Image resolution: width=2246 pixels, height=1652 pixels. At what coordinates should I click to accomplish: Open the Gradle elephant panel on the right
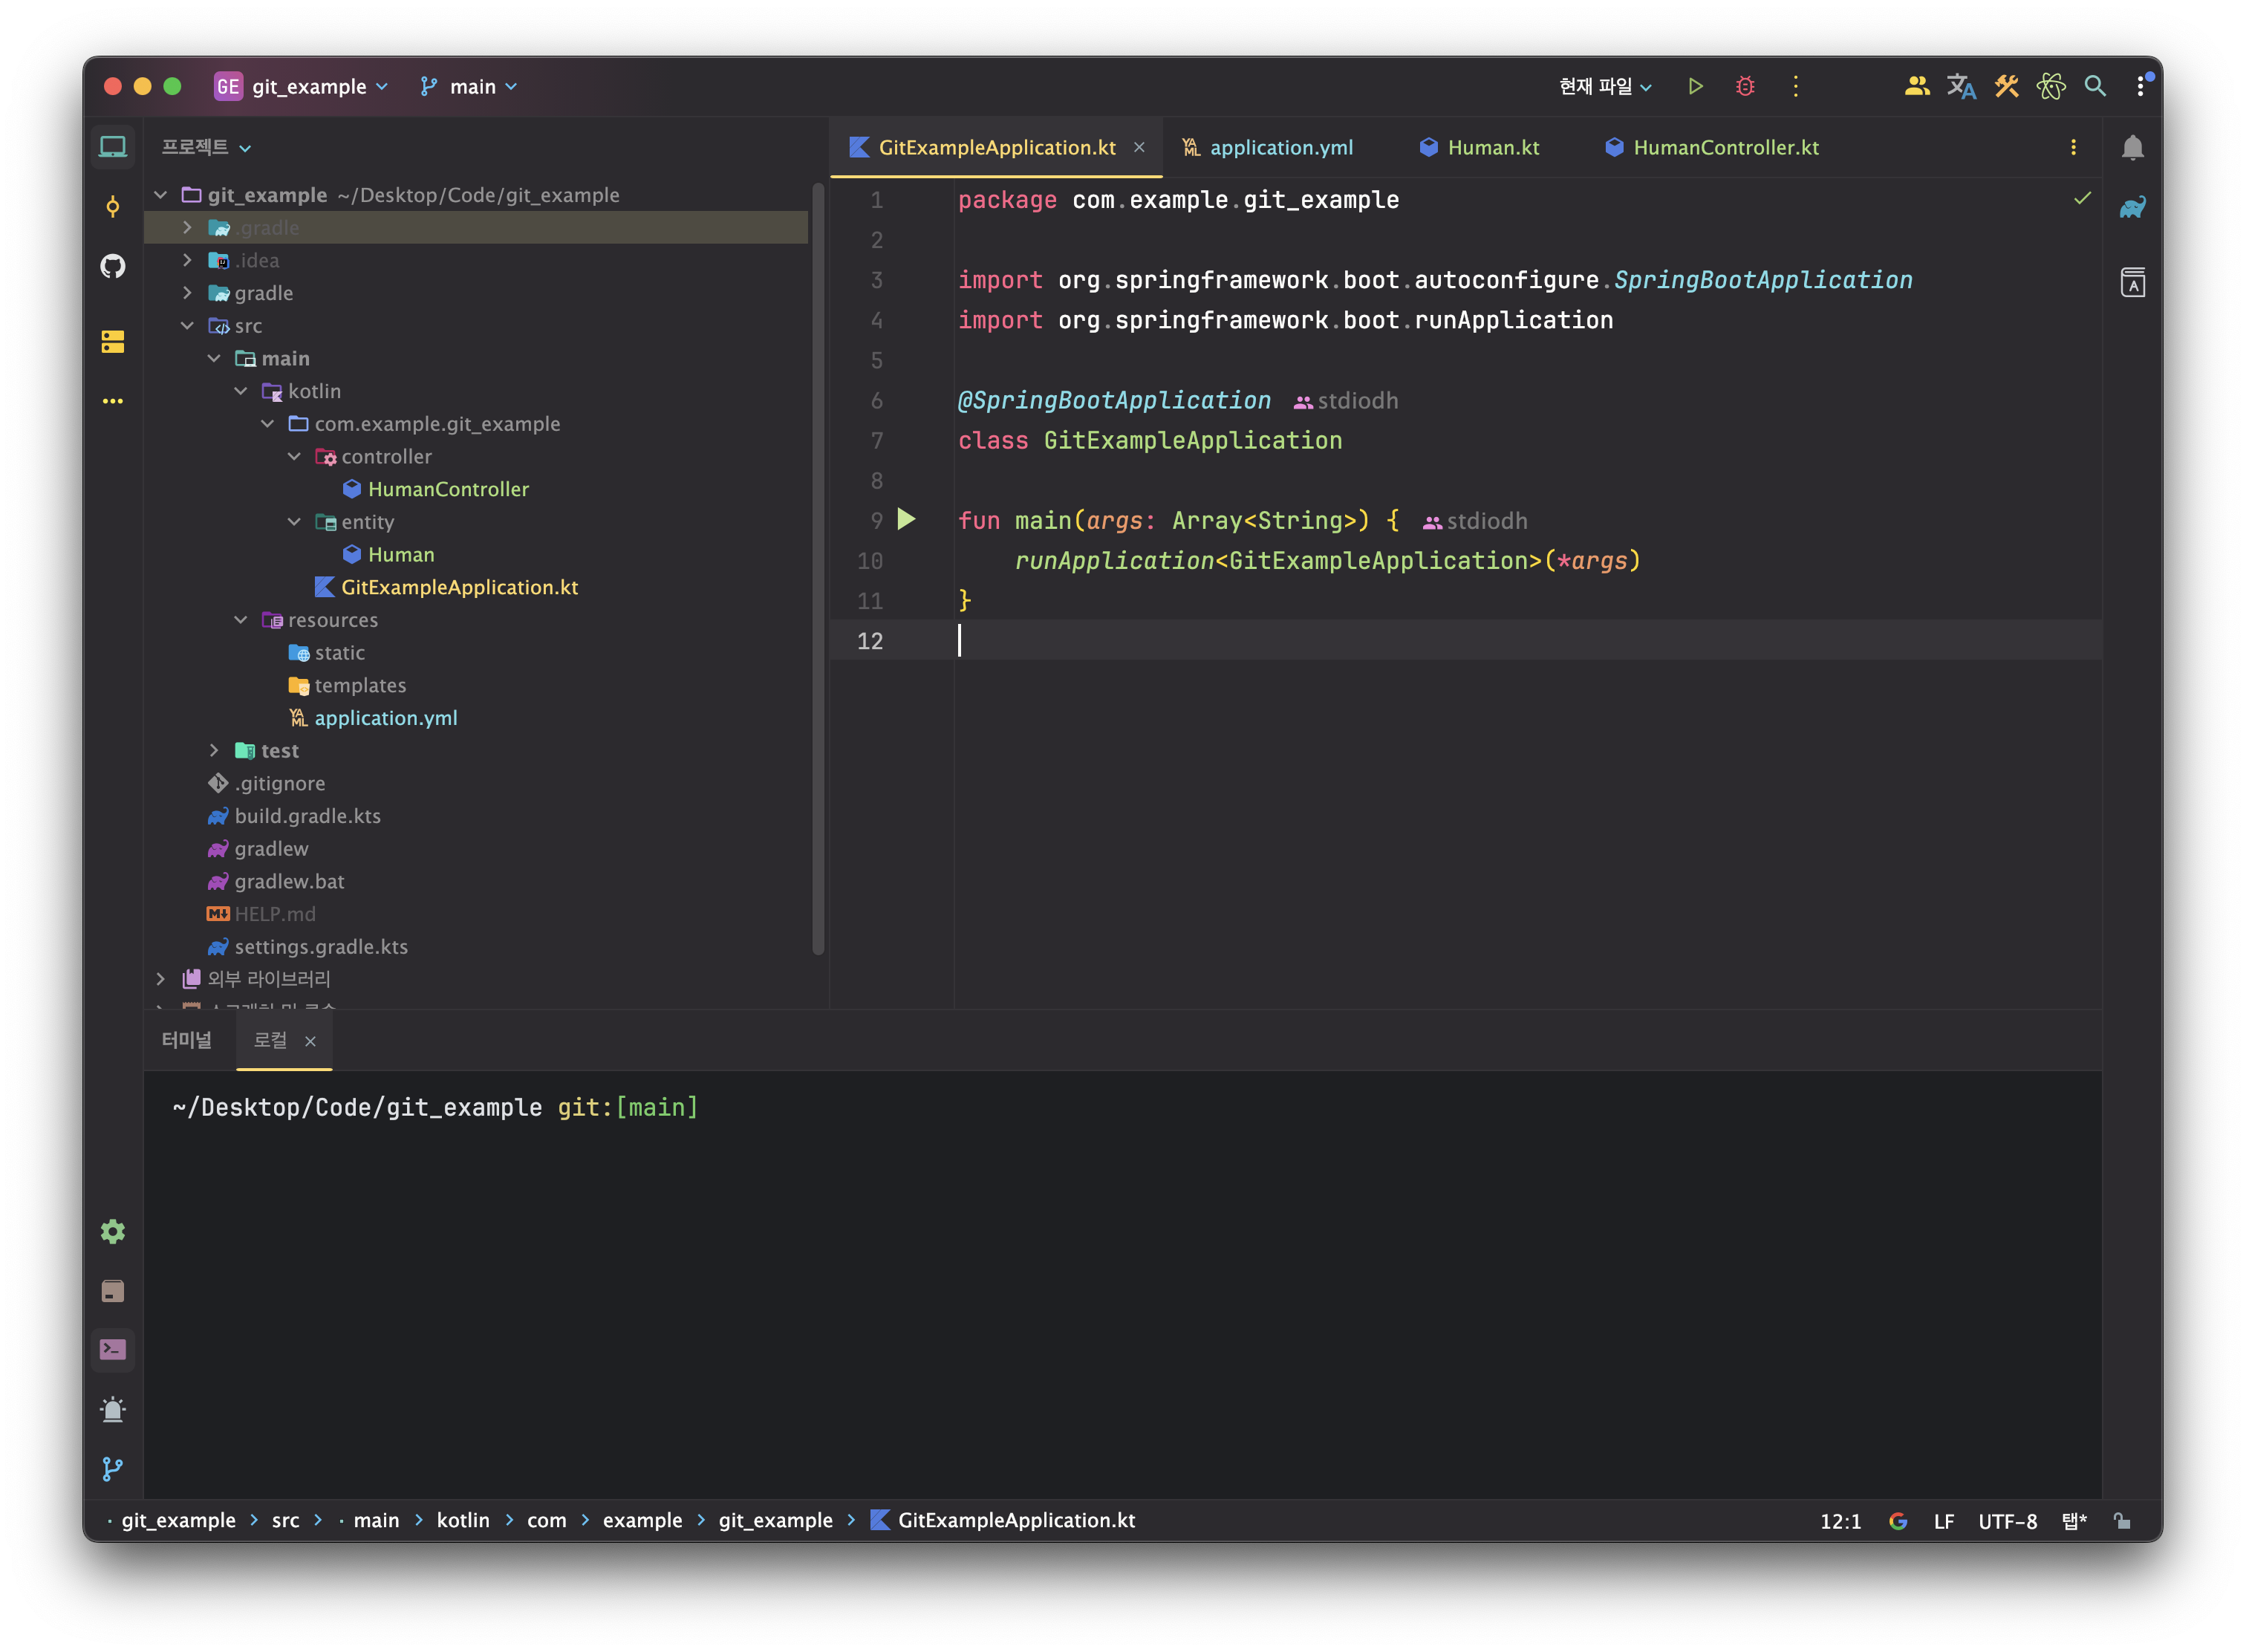pyautogui.click(x=2132, y=208)
